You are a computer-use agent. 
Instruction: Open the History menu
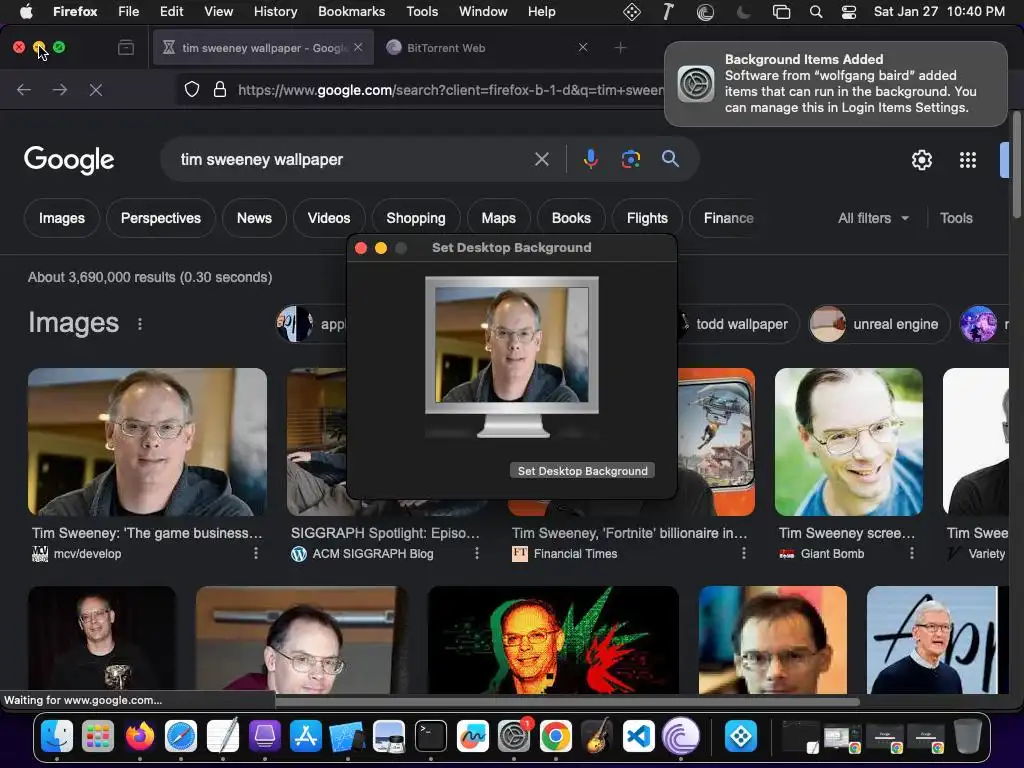(x=275, y=12)
